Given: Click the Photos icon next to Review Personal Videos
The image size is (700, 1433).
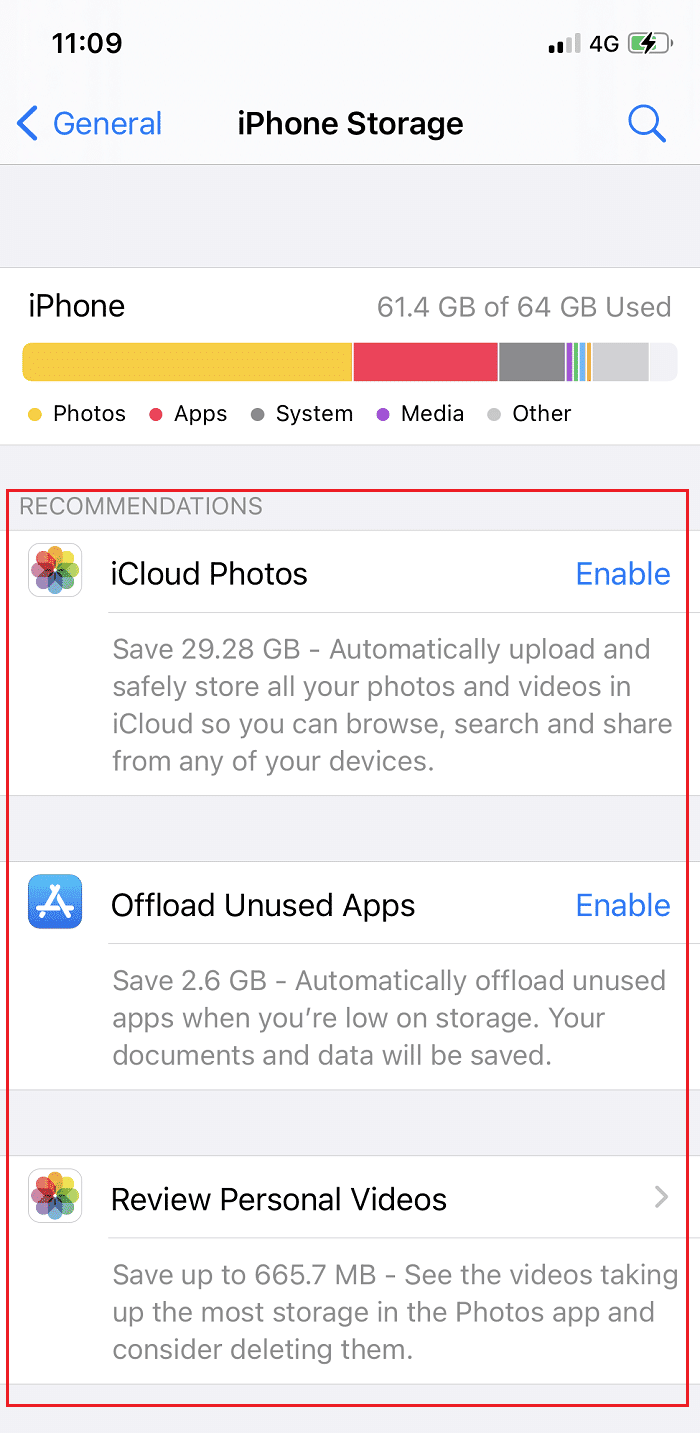Looking at the screenshot, I should 55,1196.
